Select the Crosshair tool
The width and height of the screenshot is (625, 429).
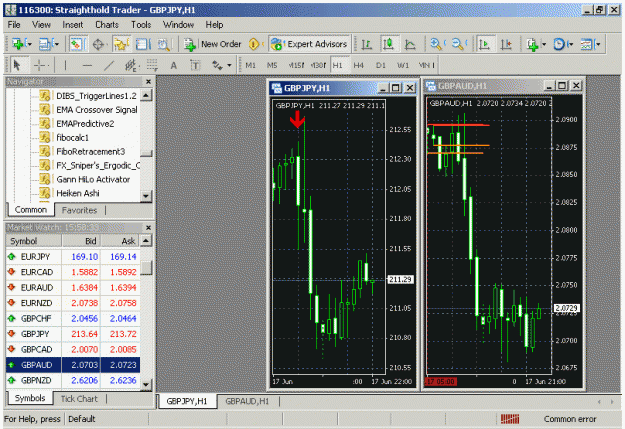coord(39,65)
